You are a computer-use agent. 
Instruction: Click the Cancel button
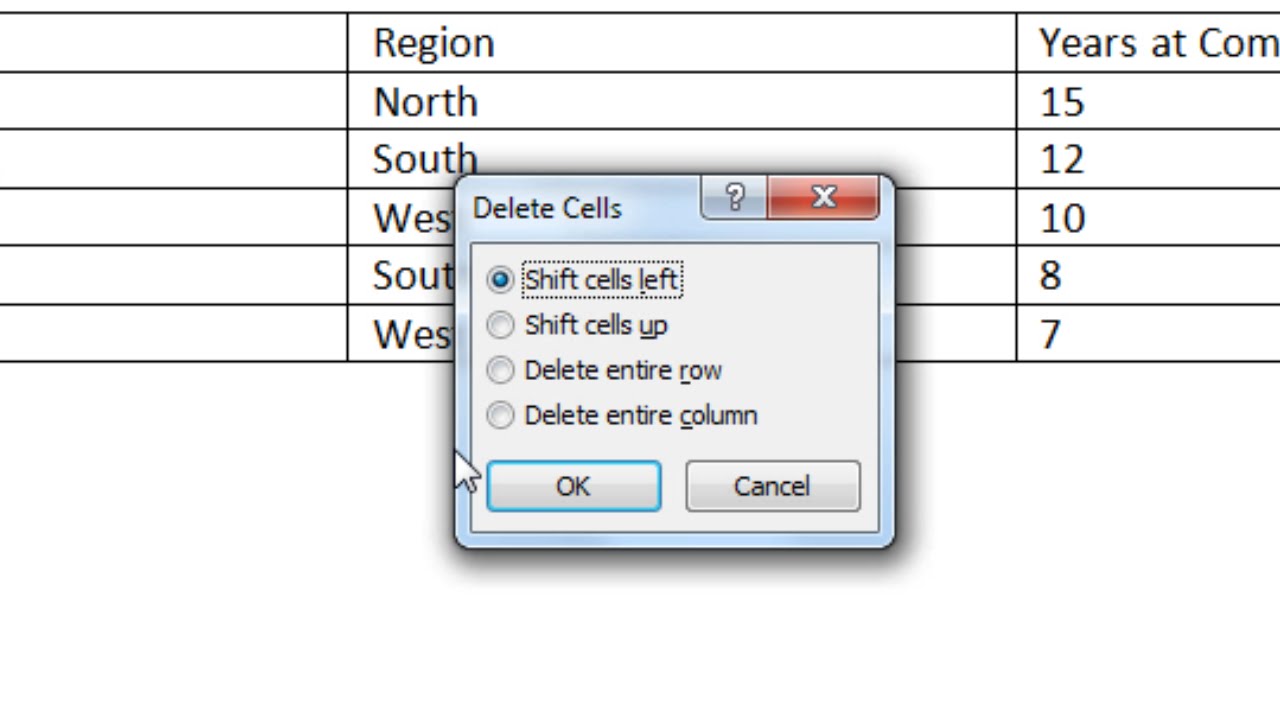(772, 486)
